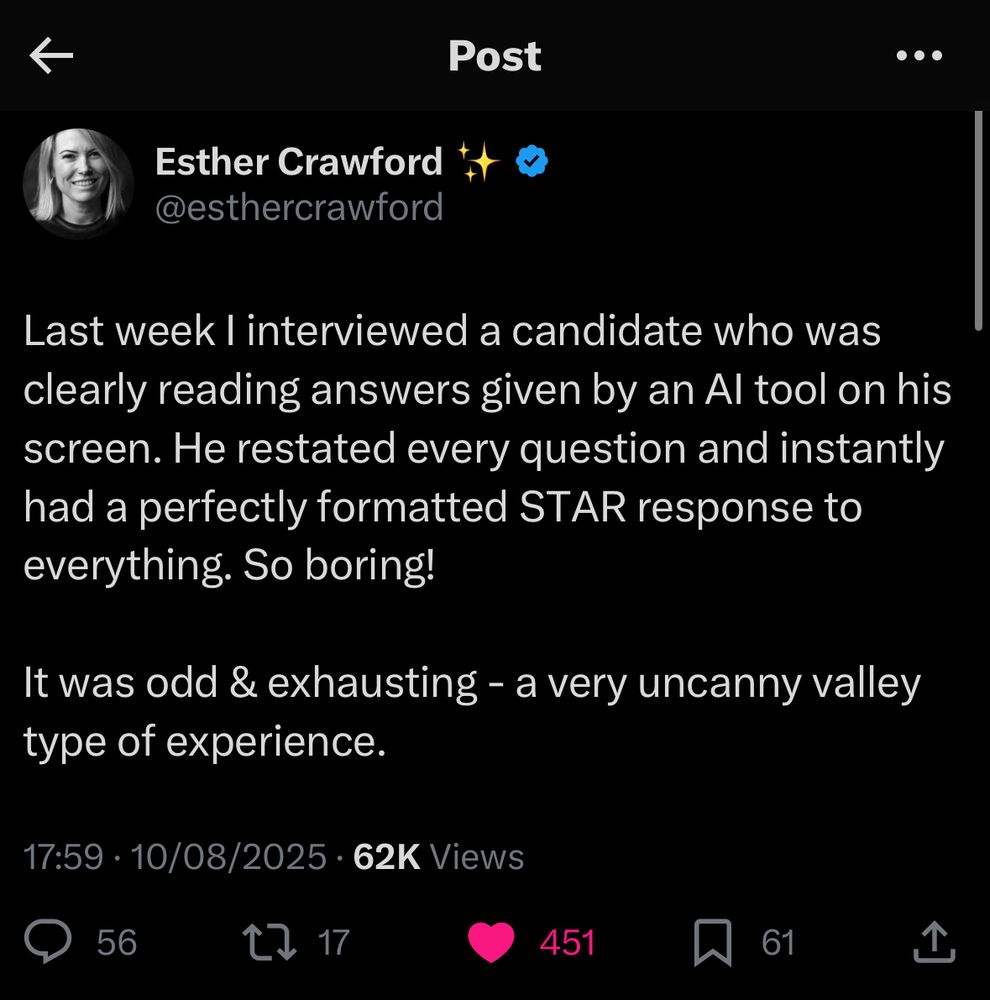This screenshot has width=990, height=1000.
Task: Click the blue verified checkmark badge
Action: 531,161
